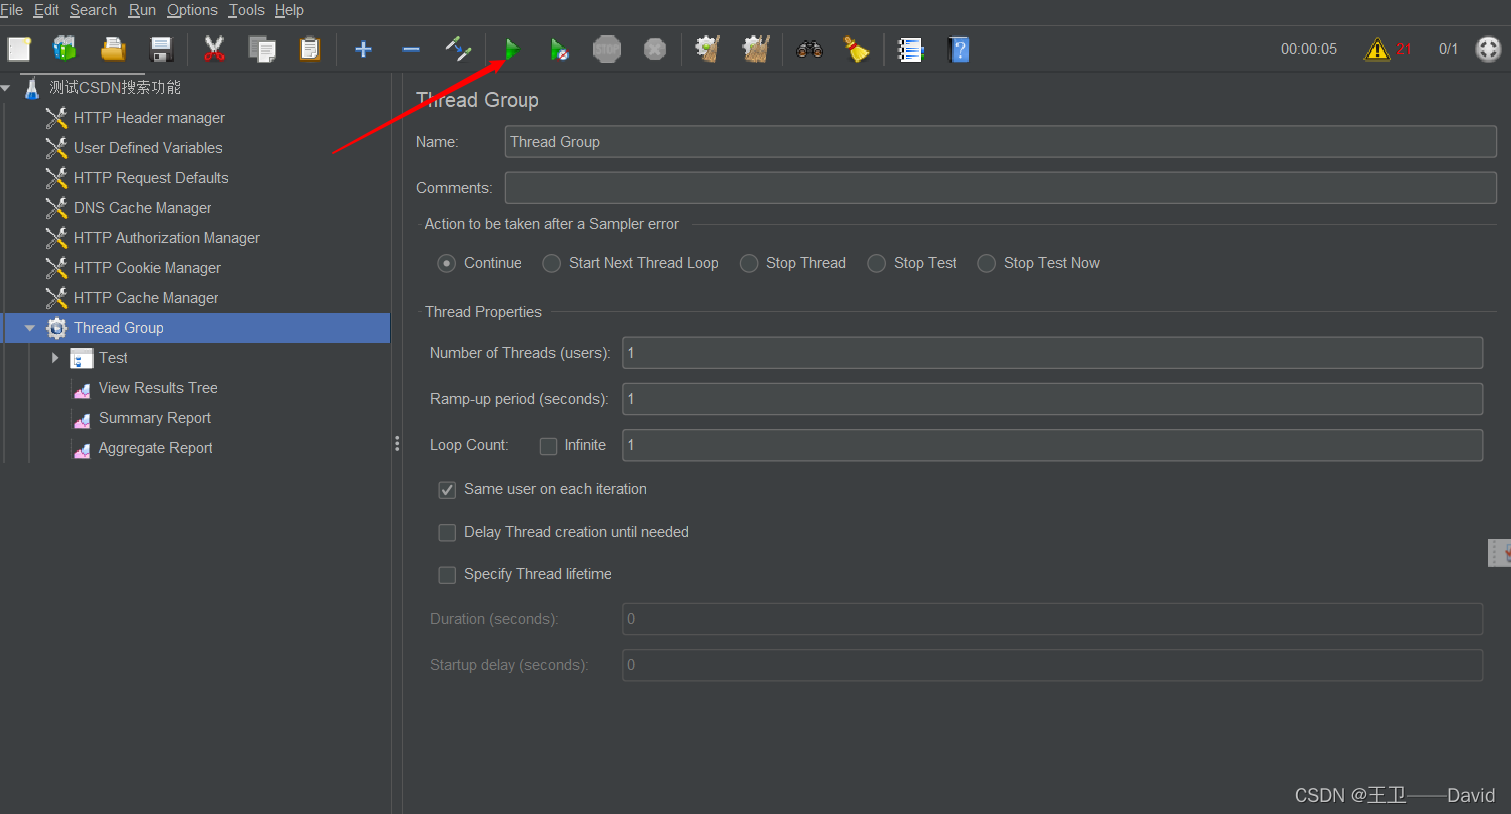Image resolution: width=1511 pixels, height=814 pixels.
Task: Select the HTTP Authorization Manager node
Action: [x=166, y=238]
